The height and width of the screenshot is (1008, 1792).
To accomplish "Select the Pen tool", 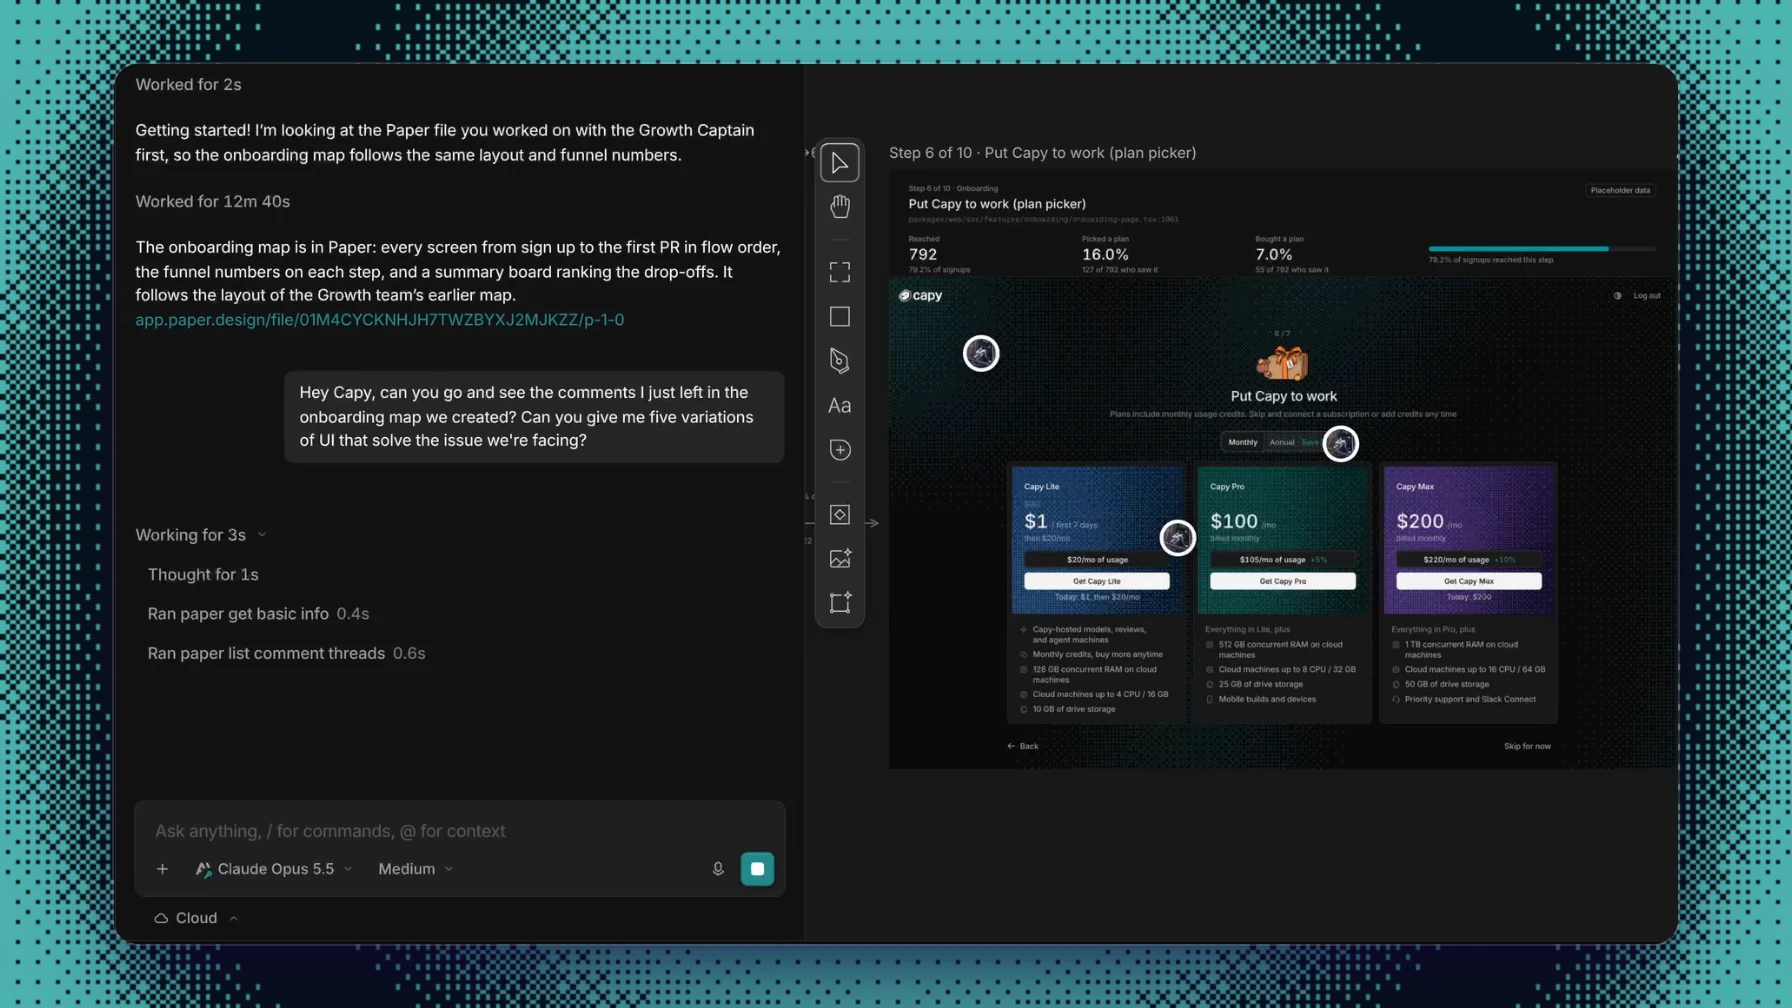I will [840, 361].
